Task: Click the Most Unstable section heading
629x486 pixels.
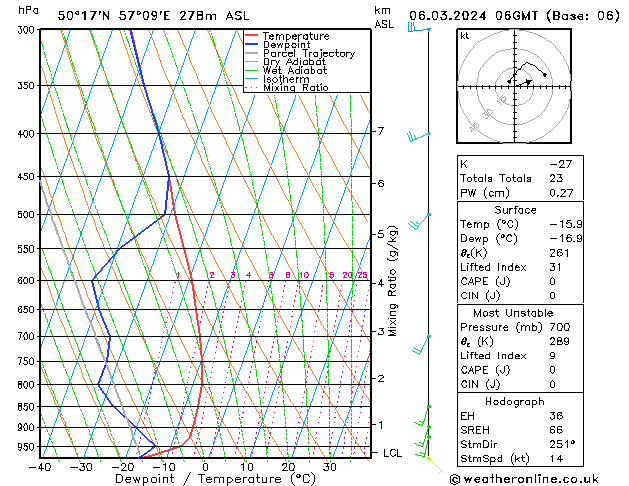Action: point(513,313)
